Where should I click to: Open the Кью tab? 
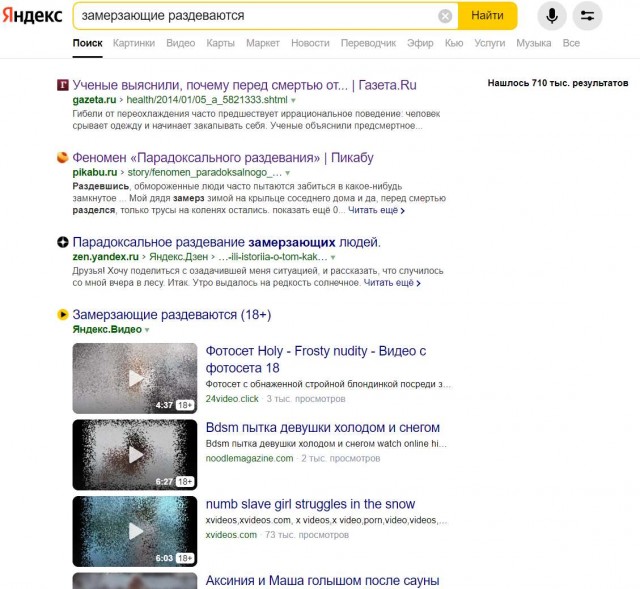(x=454, y=43)
